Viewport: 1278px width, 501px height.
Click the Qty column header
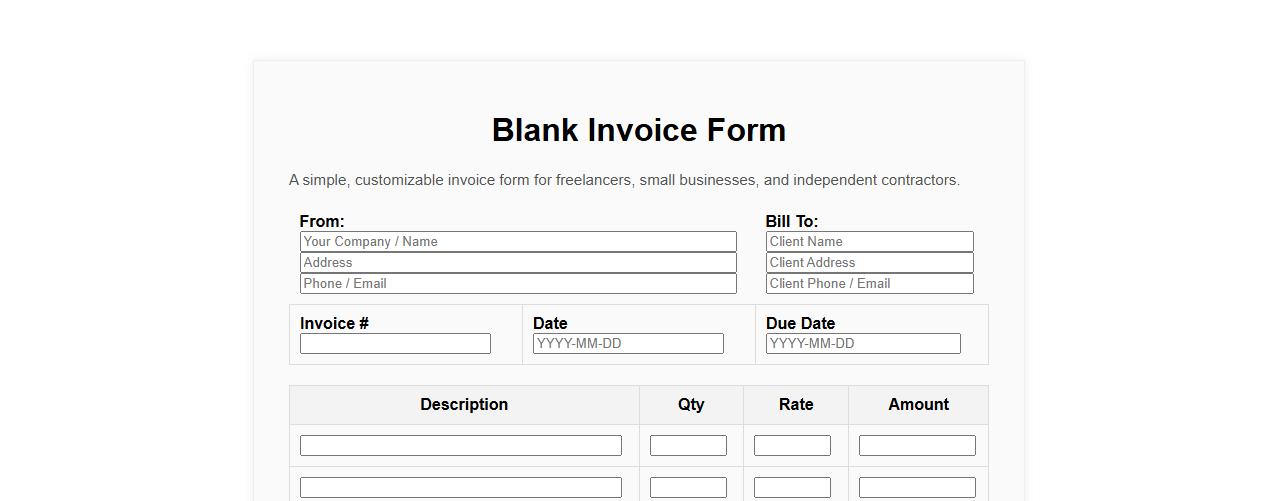[691, 404]
